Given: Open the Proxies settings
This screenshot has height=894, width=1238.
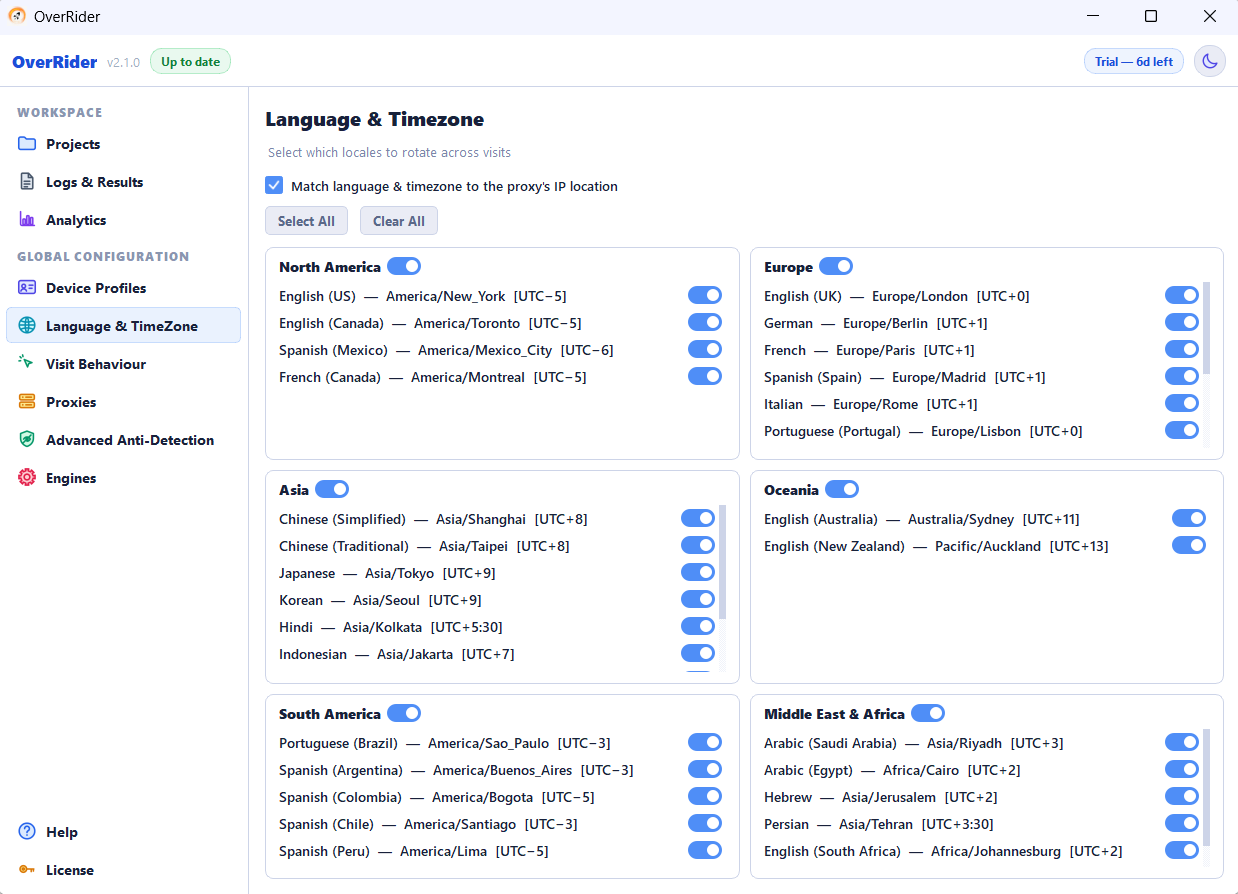Looking at the screenshot, I should [x=123, y=402].
